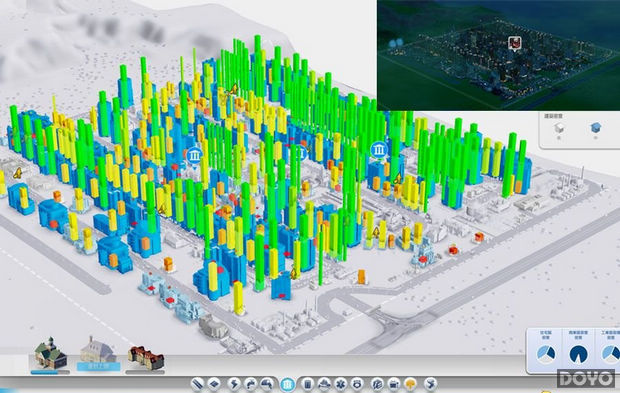Select the Zones menu icon
This screenshot has height=393, width=620.
pos(214,384)
